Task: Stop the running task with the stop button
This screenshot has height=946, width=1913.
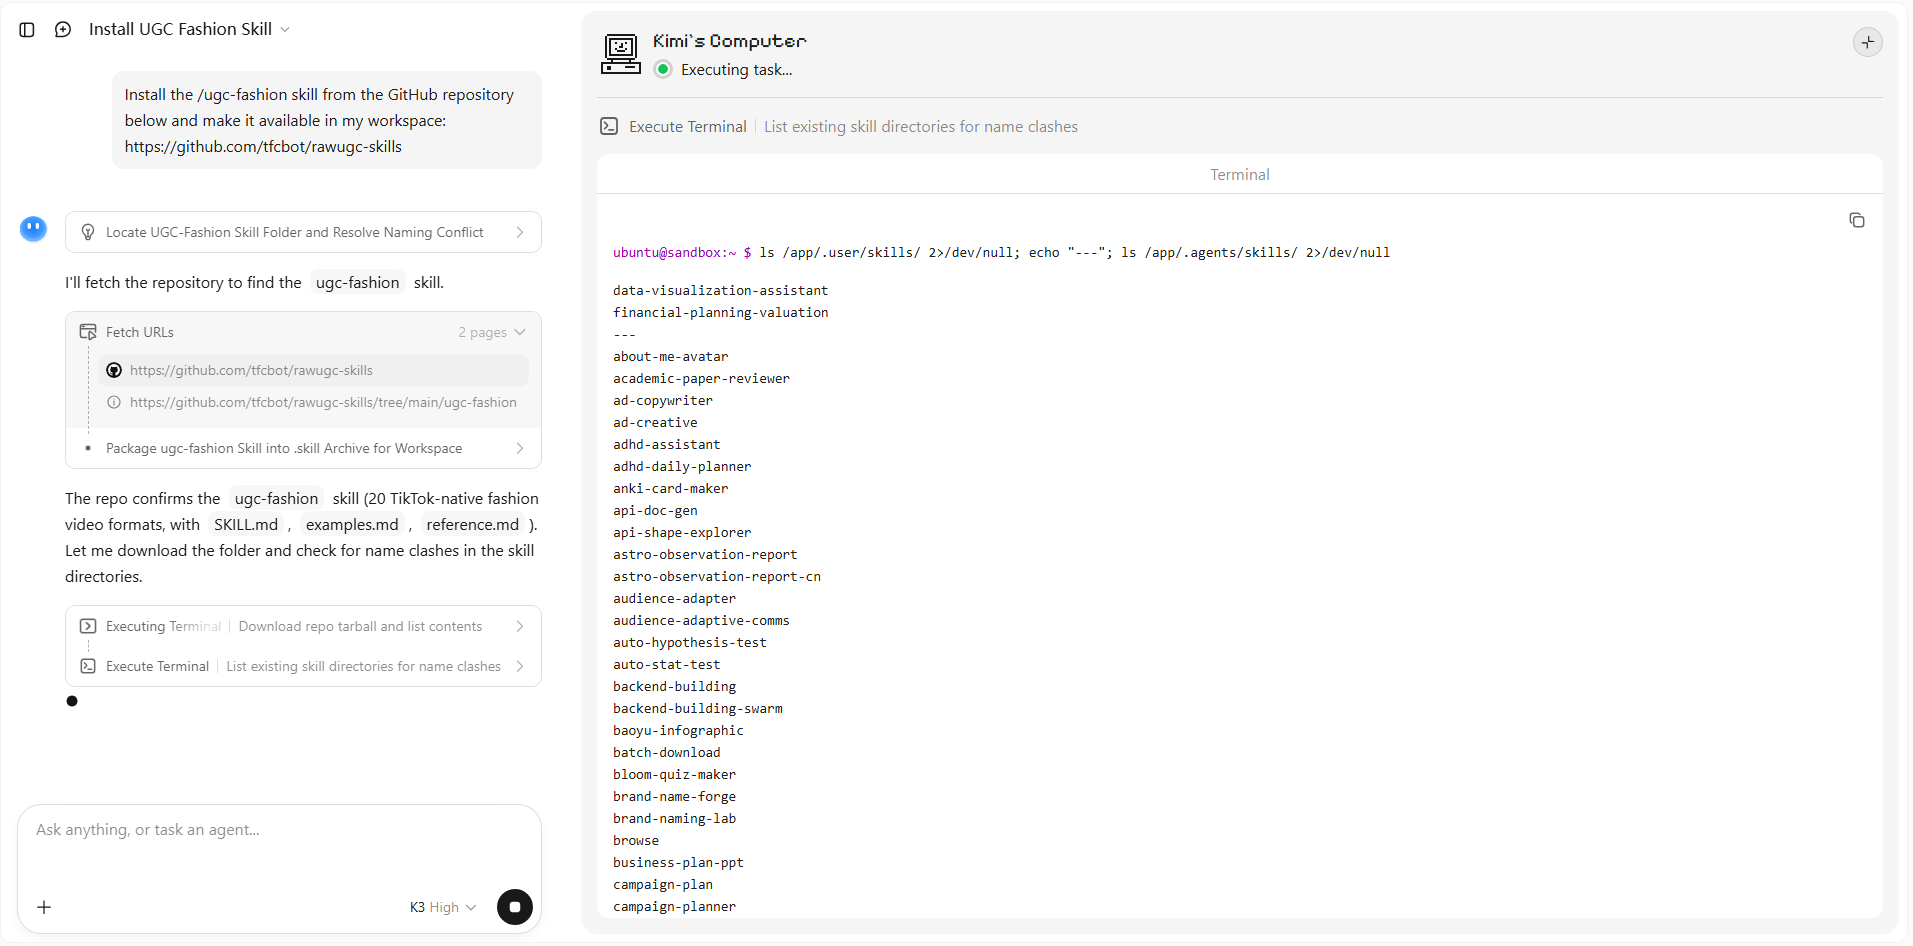Action: [515, 907]
